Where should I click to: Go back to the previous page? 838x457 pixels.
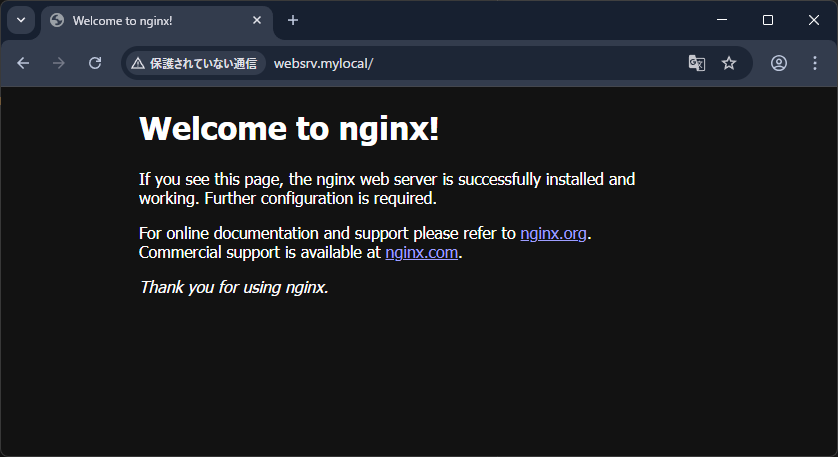tap(23, 63)
